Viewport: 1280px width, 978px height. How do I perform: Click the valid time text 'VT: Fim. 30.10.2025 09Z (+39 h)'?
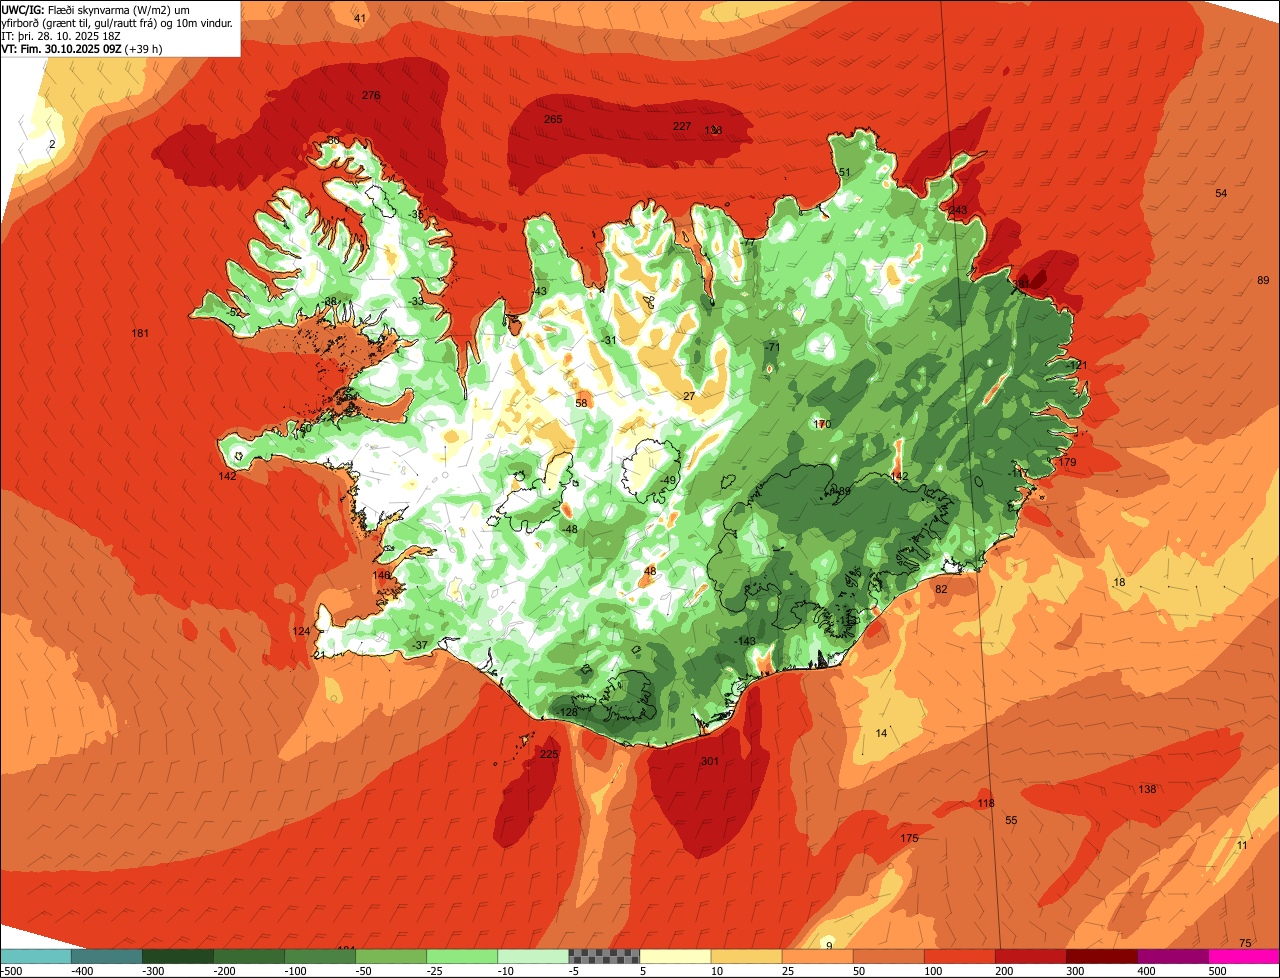[82, 48]
